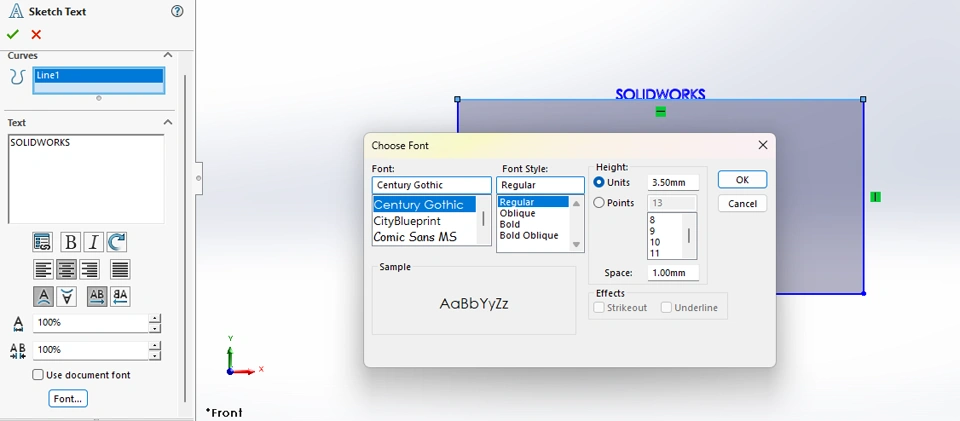Click font style list down arrow
This screenshot has width=960, height=421.
tap(576, 244)
